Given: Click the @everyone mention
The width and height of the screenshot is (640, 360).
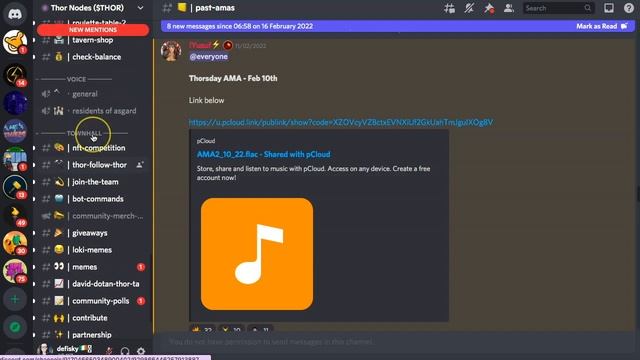Looking at the screenshot, I should pyautogui.click(x=209, y=57).
